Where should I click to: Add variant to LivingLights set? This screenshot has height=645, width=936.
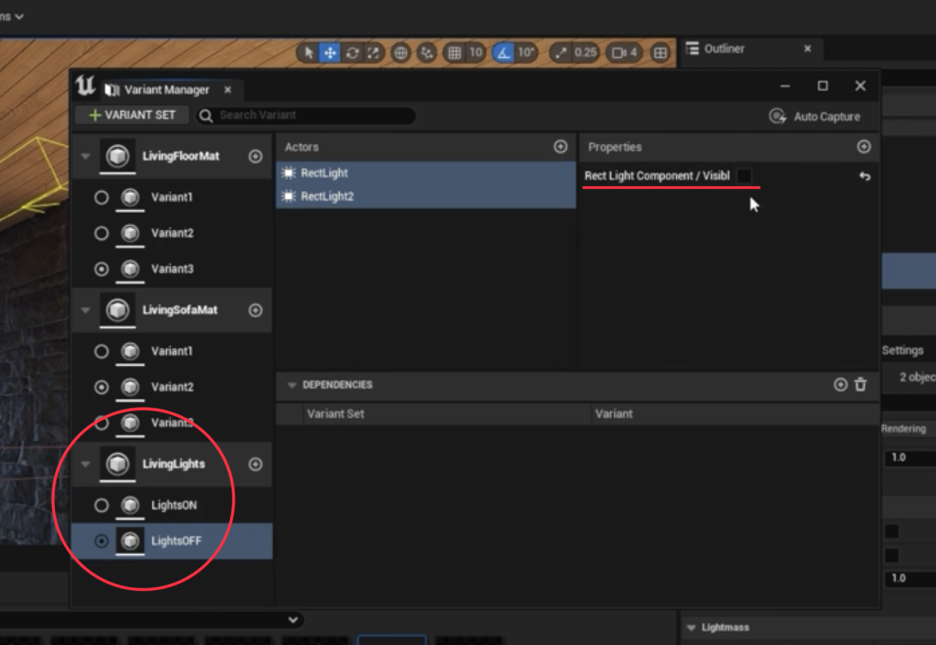(255, 464)
